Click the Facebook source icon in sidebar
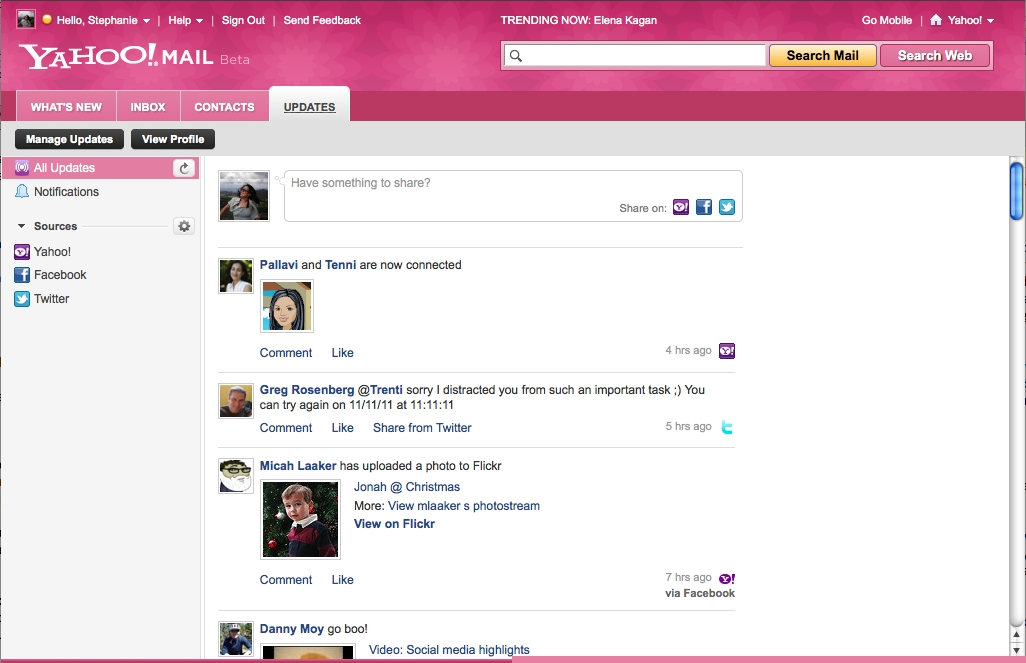Screen dimensions: 1026x663 [22, 275]
